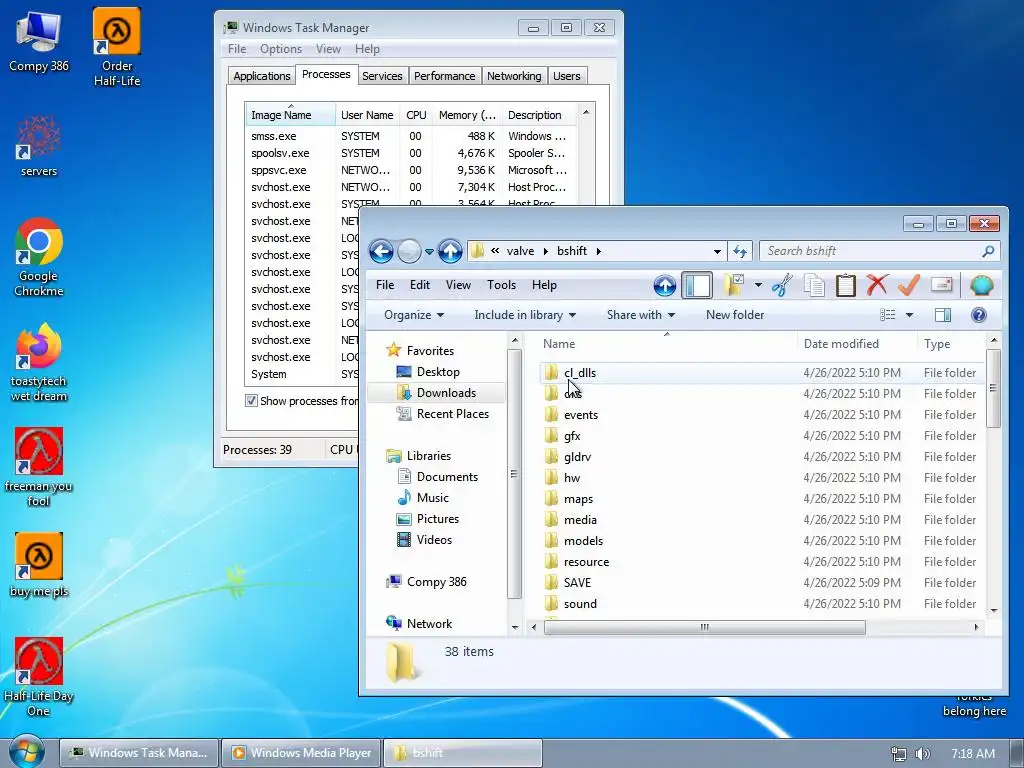
Task: Click the New folder button
Action: 735,315
